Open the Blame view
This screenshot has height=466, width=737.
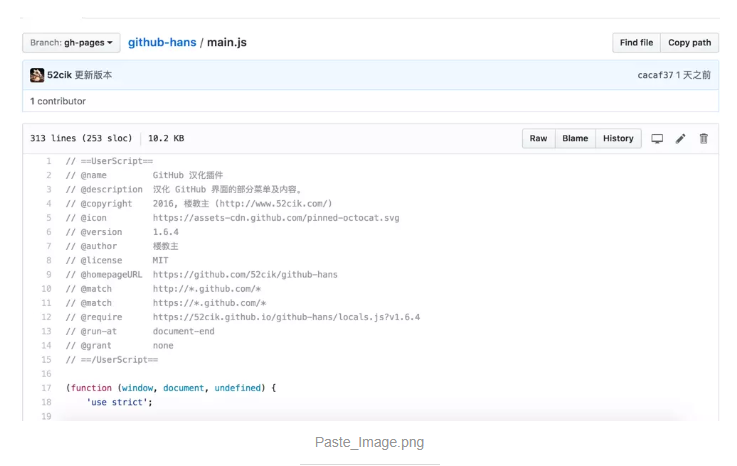click(575, 139)
